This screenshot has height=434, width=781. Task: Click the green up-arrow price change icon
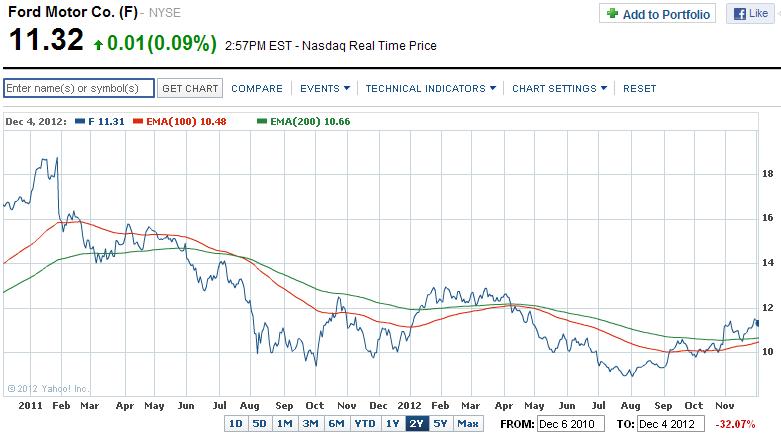[x=98, y=45]
